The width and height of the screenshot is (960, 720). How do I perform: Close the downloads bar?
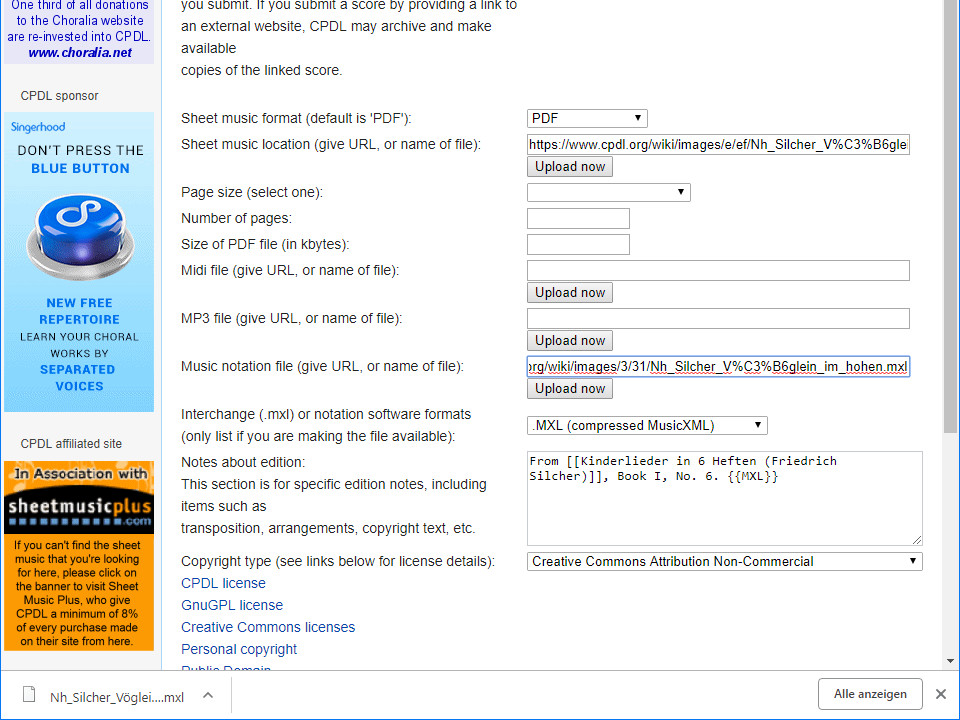(940, 694)
